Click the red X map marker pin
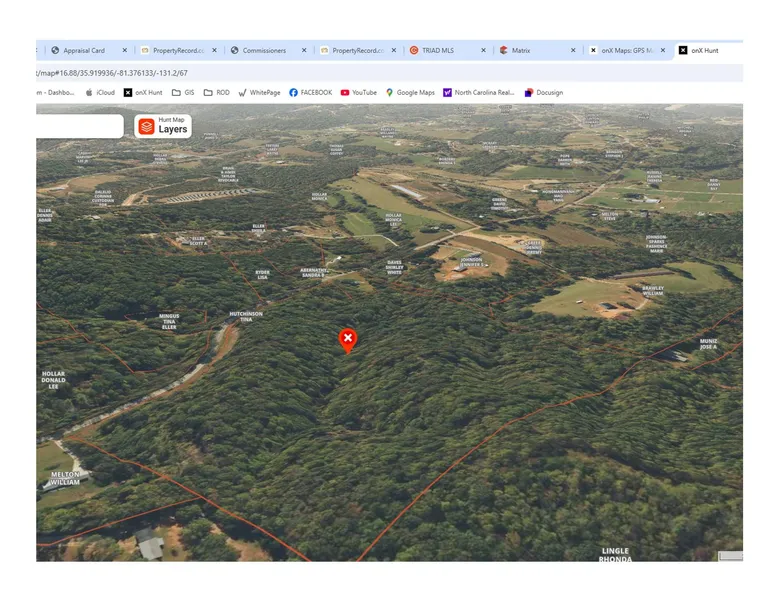 click(347, 340)
